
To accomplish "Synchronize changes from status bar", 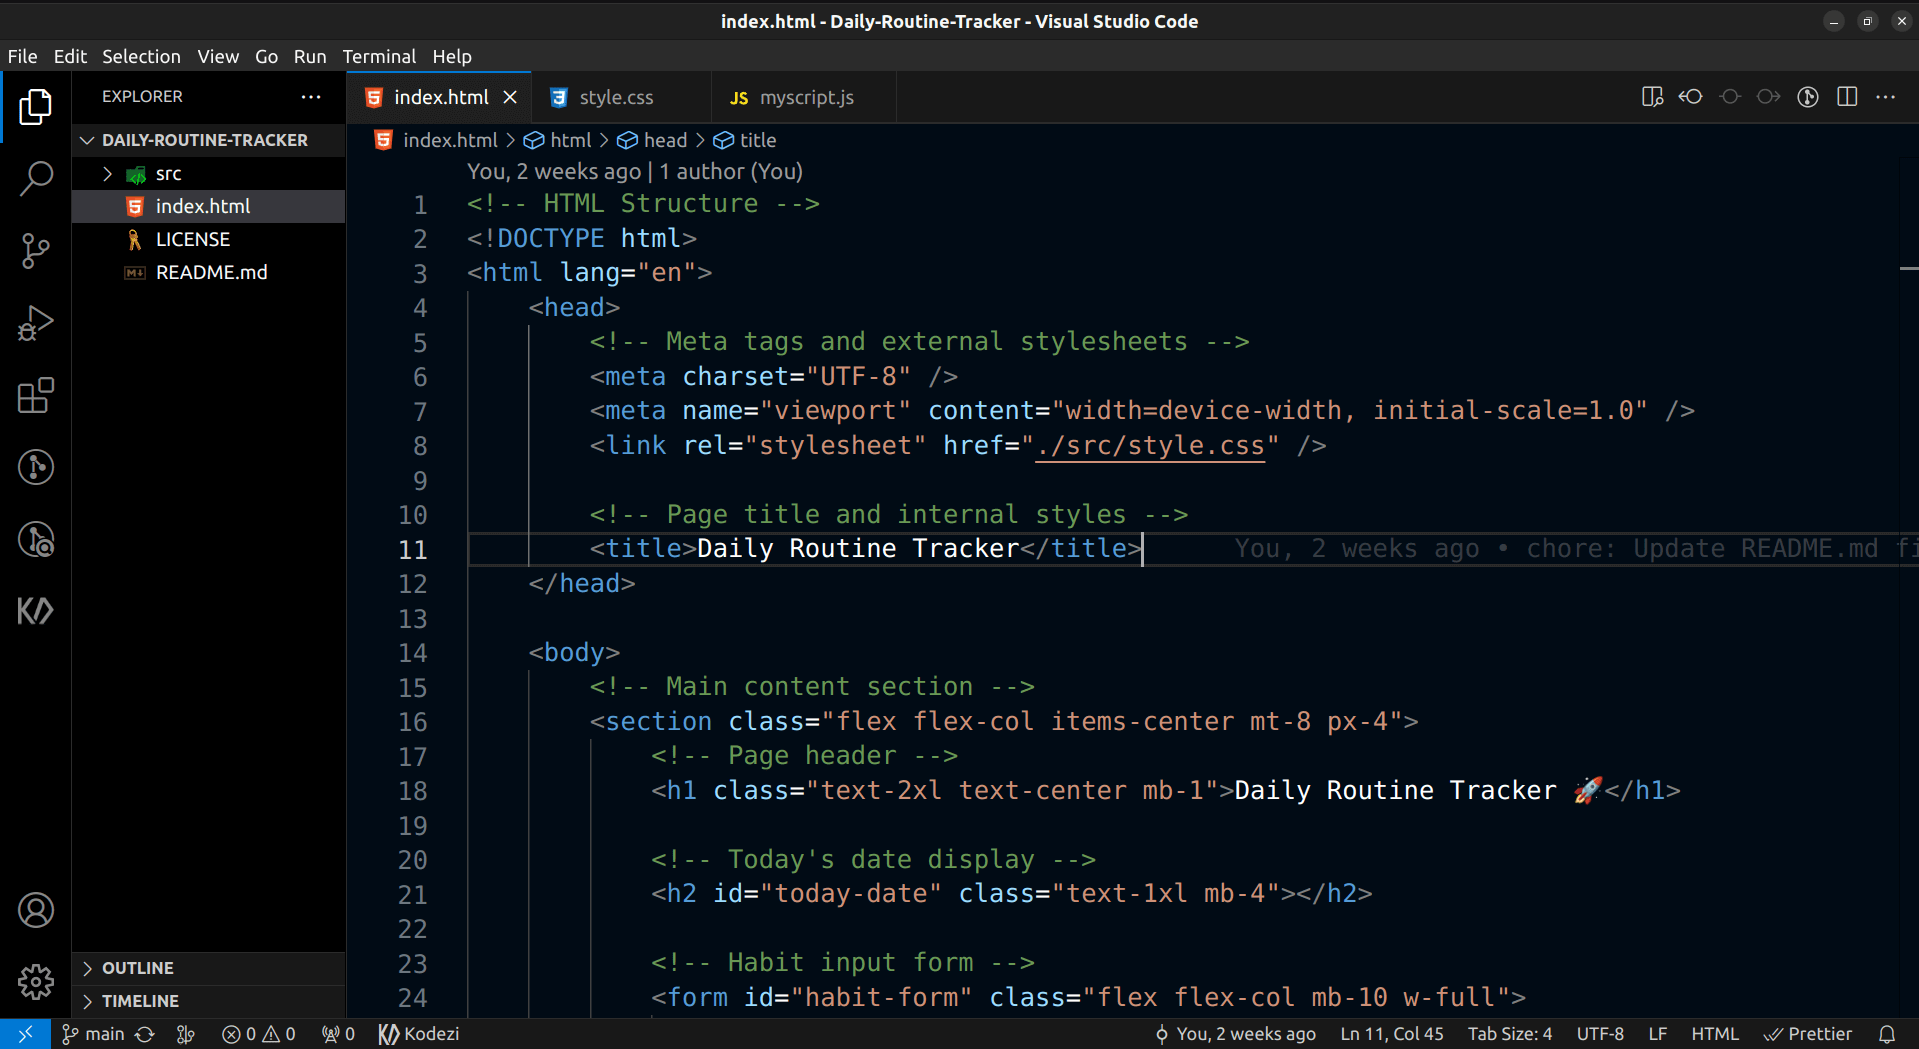I will pyautogui.click(x=146, y=1034).
